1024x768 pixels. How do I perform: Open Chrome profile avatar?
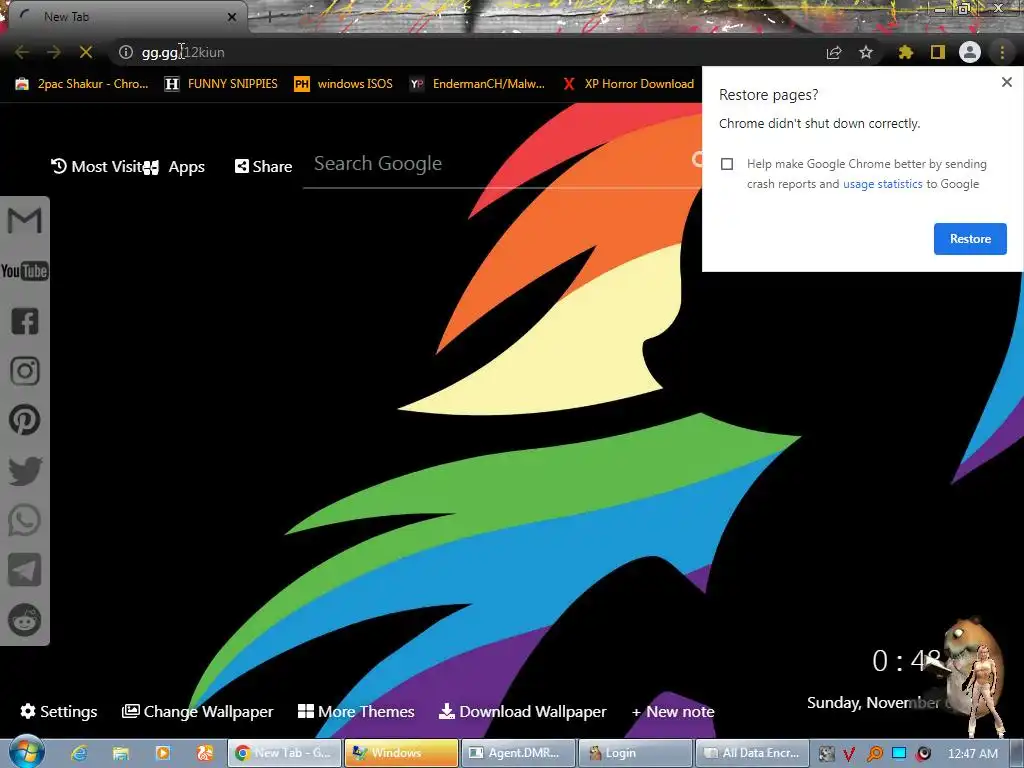point(970,52)
